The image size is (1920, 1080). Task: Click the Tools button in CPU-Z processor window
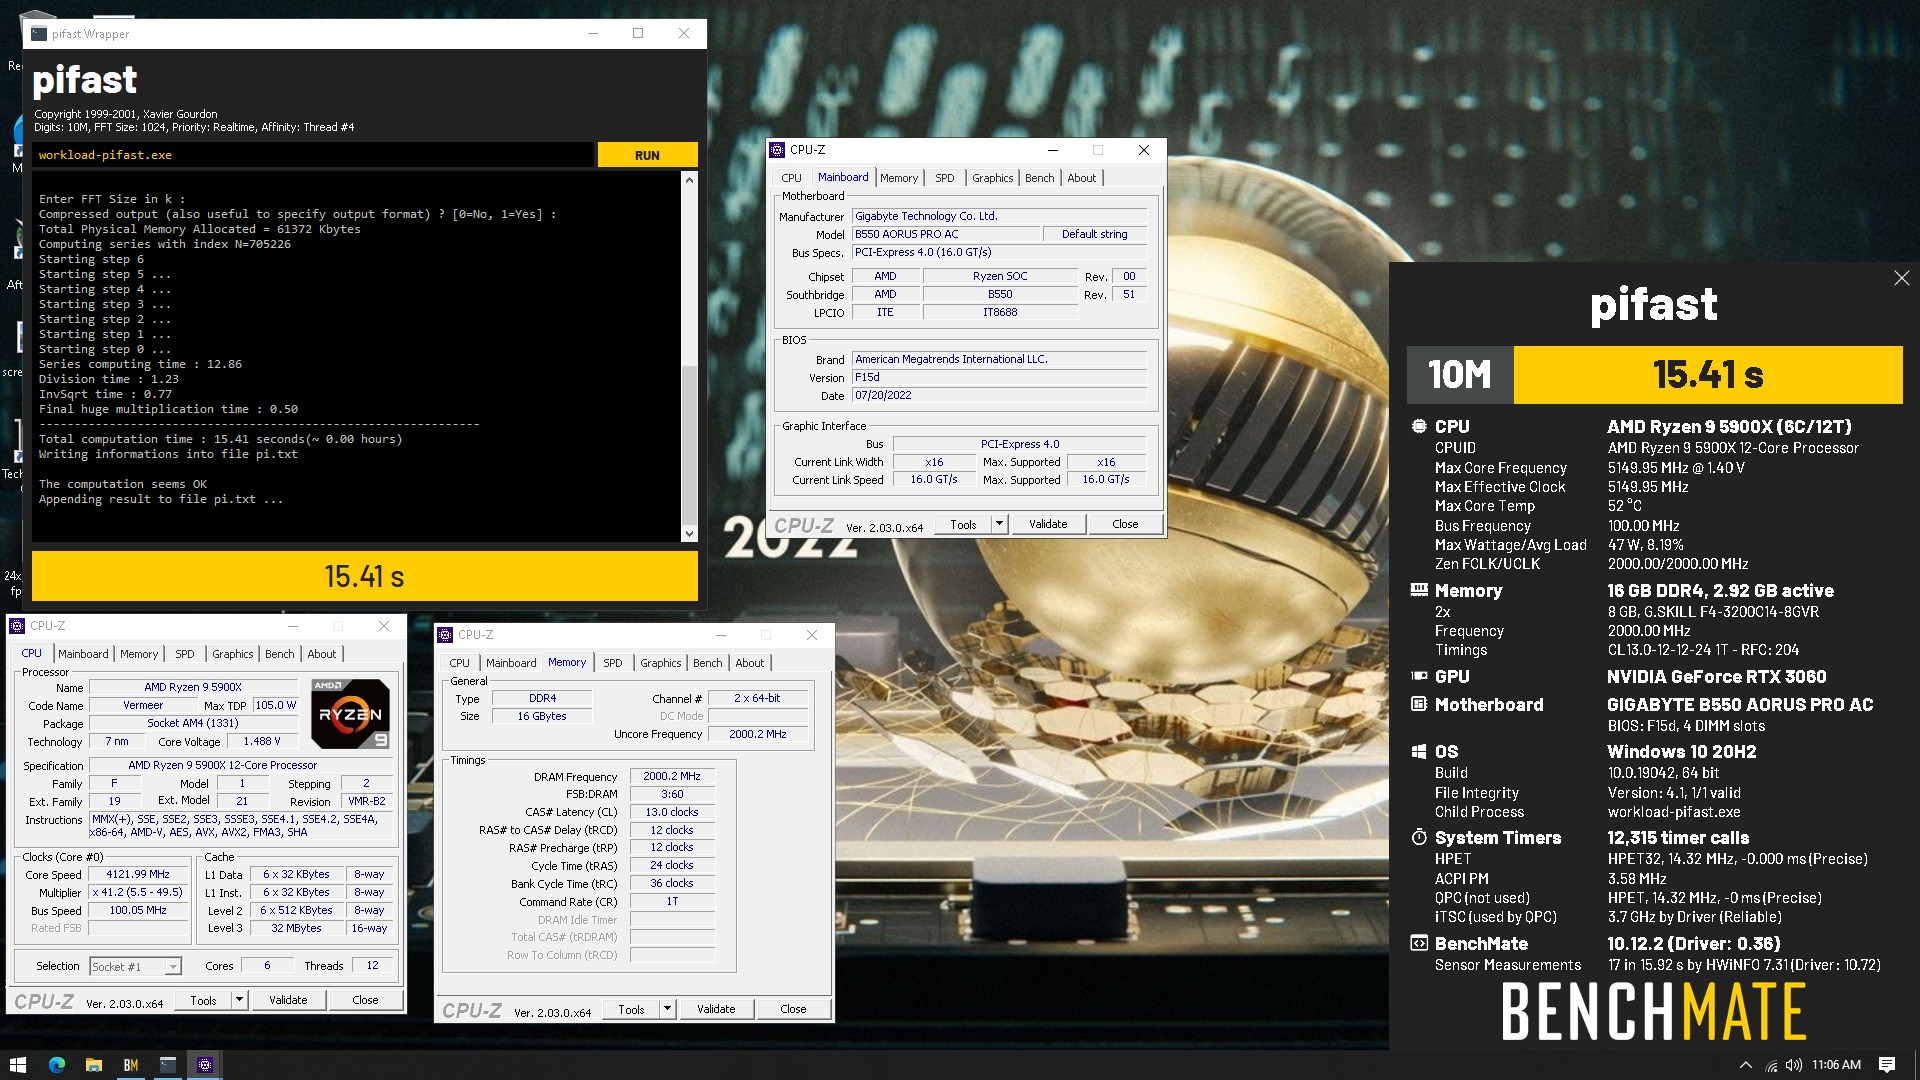tap(203, 1000)
